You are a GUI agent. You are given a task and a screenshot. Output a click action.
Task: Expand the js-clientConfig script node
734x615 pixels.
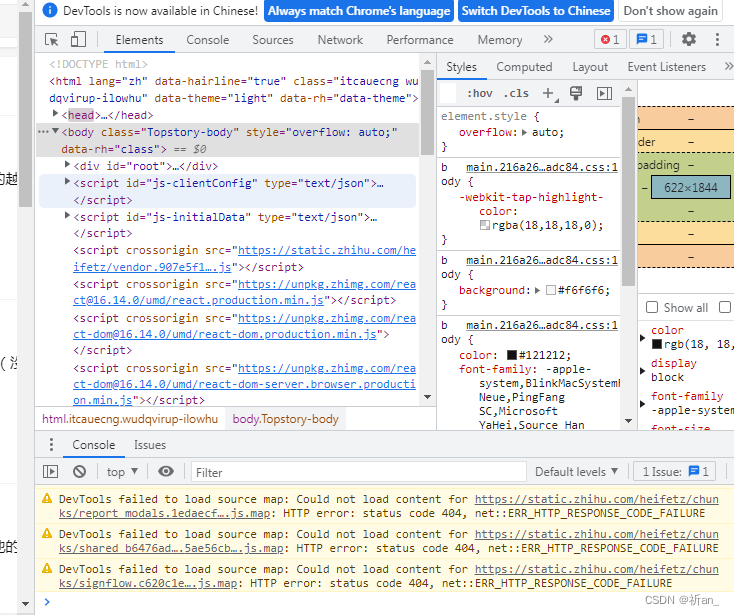[67, 182]
